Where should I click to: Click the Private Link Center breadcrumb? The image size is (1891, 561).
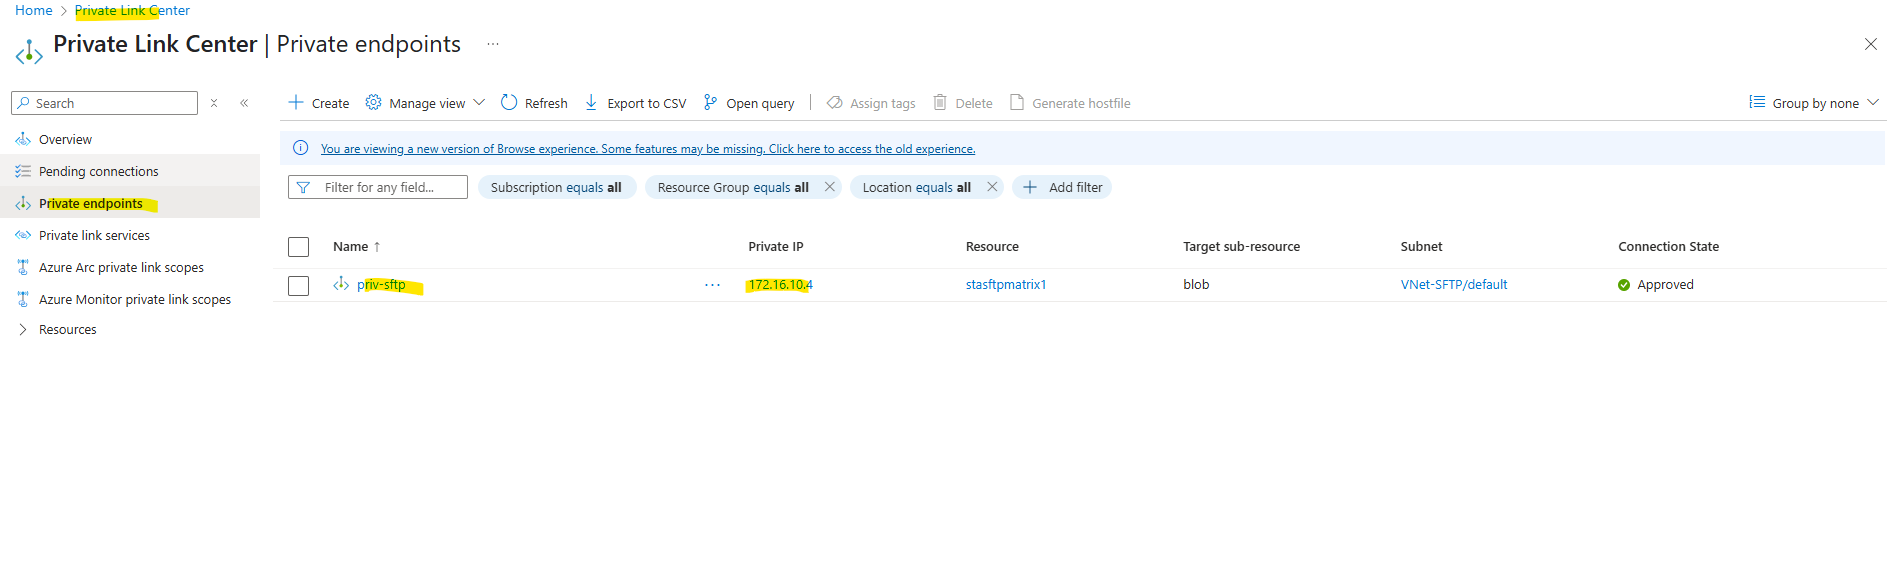132,10
